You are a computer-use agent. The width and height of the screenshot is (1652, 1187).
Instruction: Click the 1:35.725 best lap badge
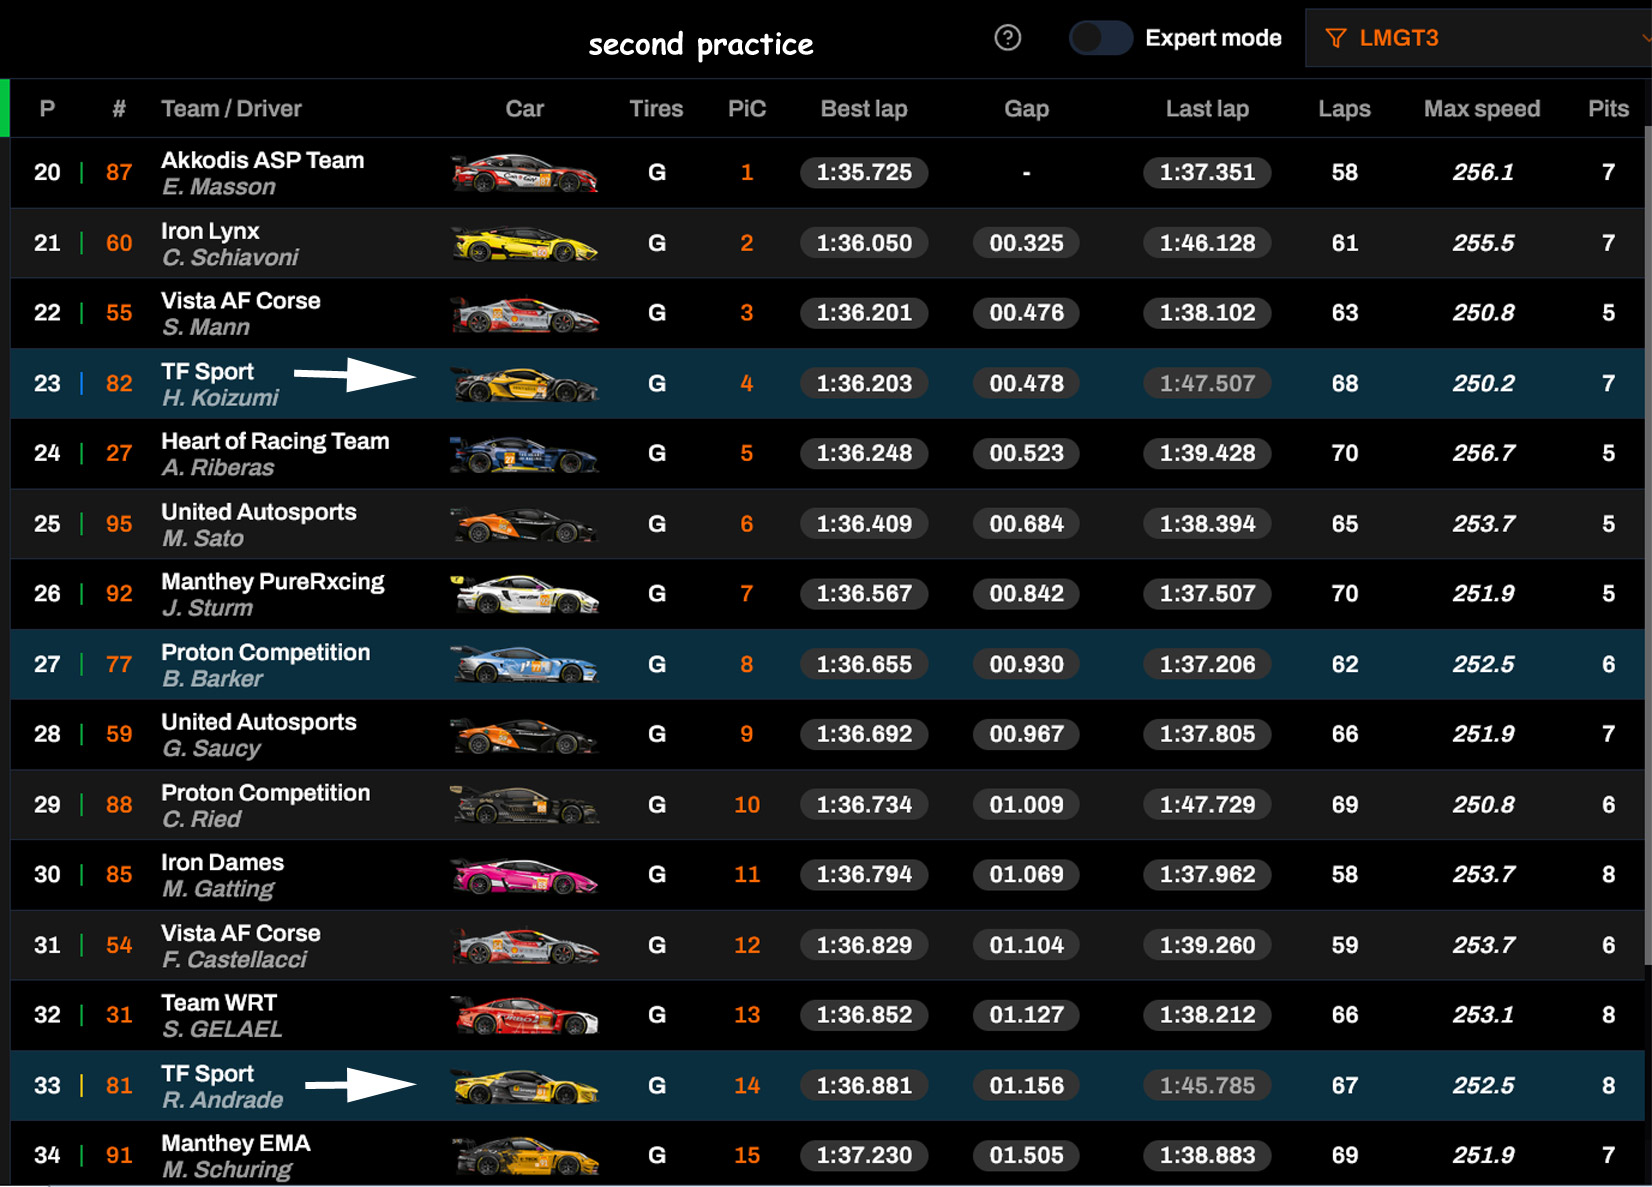(863, 173)
